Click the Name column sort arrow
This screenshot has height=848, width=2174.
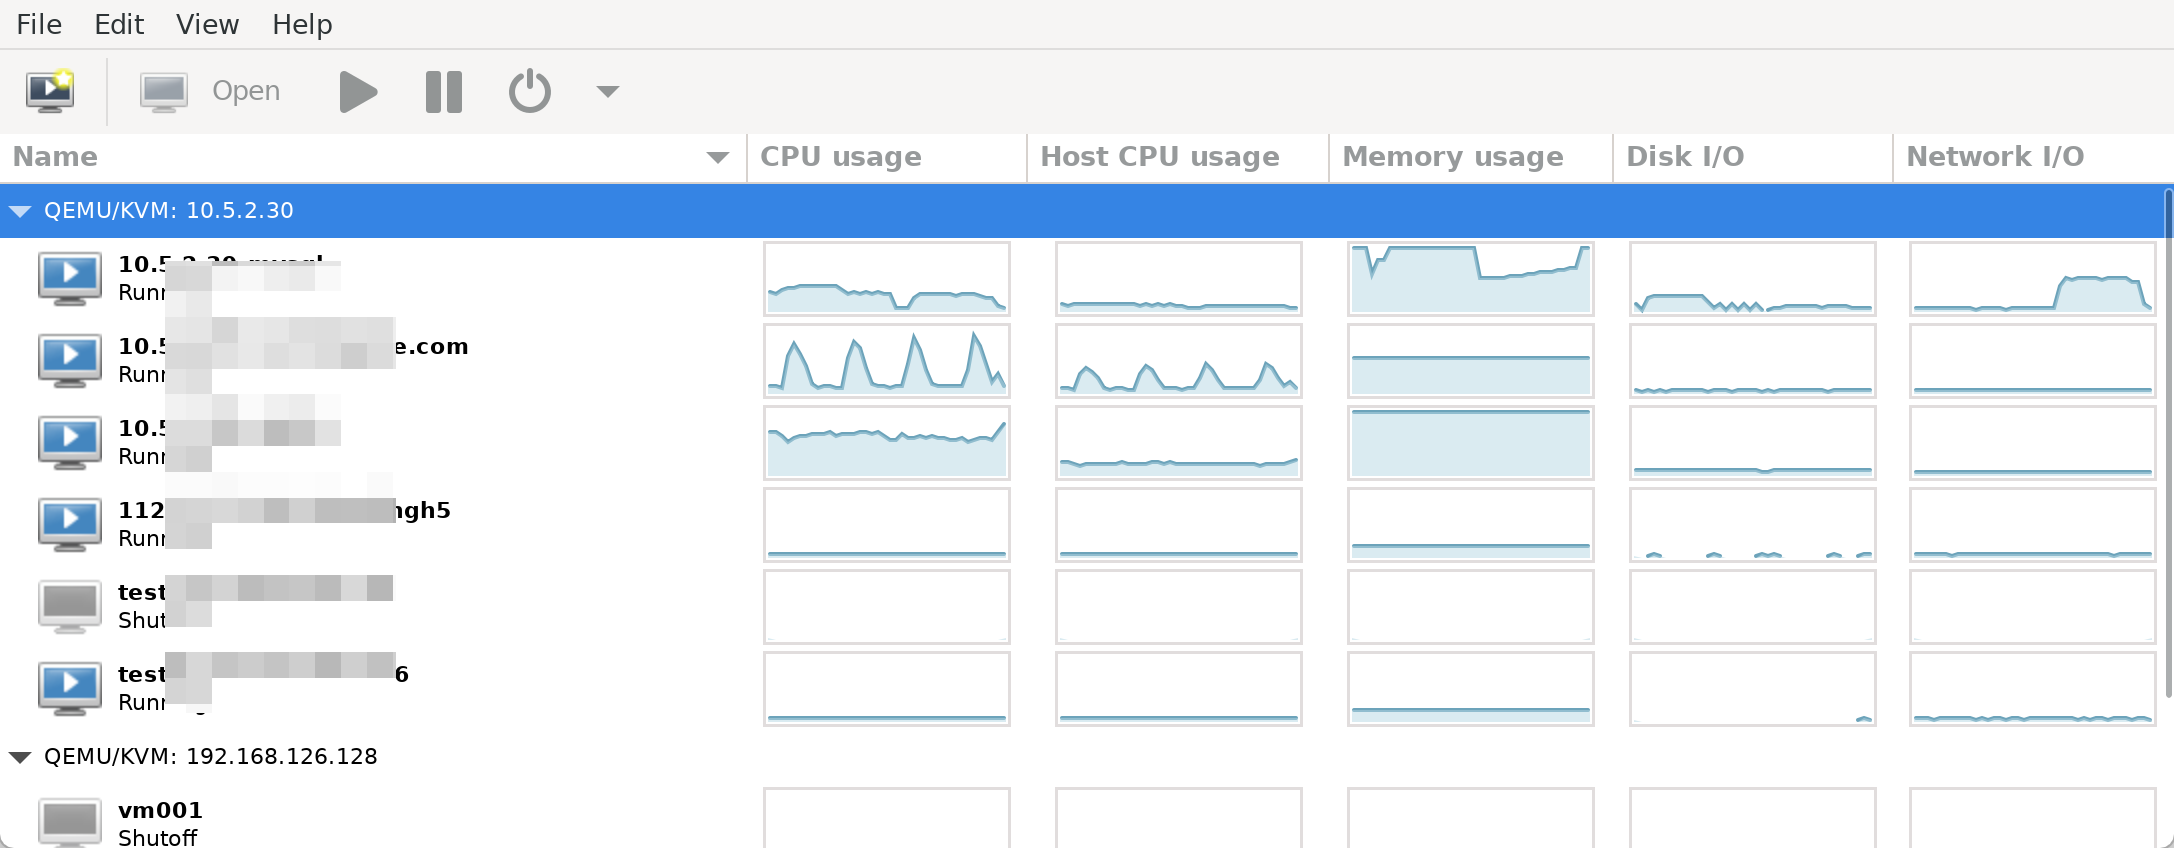click(x=717, y=157)
